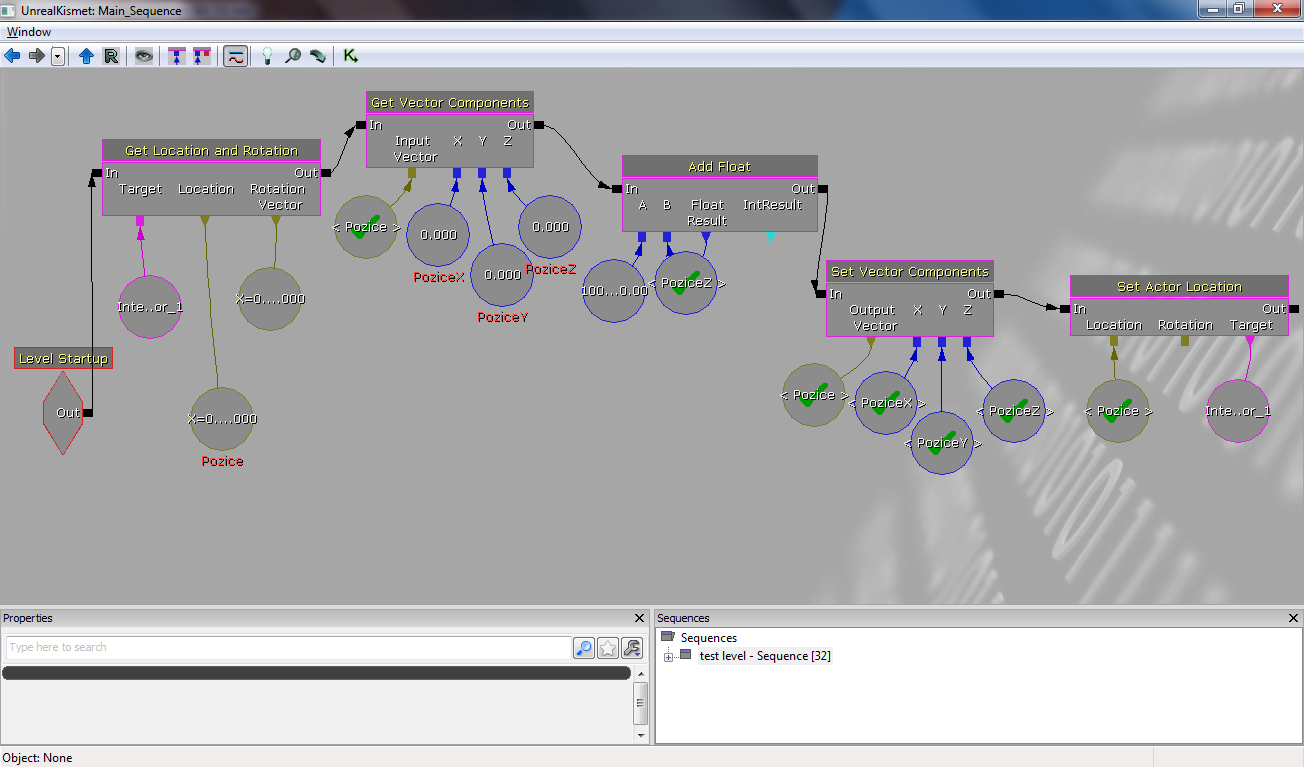Select the Pozice vector variable circle
The height and width of the screenshot is (768, 1304).
point(222,419)
